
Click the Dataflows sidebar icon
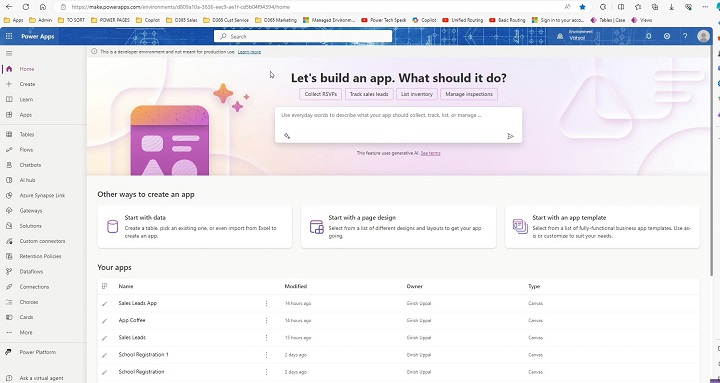coord(9,271)
